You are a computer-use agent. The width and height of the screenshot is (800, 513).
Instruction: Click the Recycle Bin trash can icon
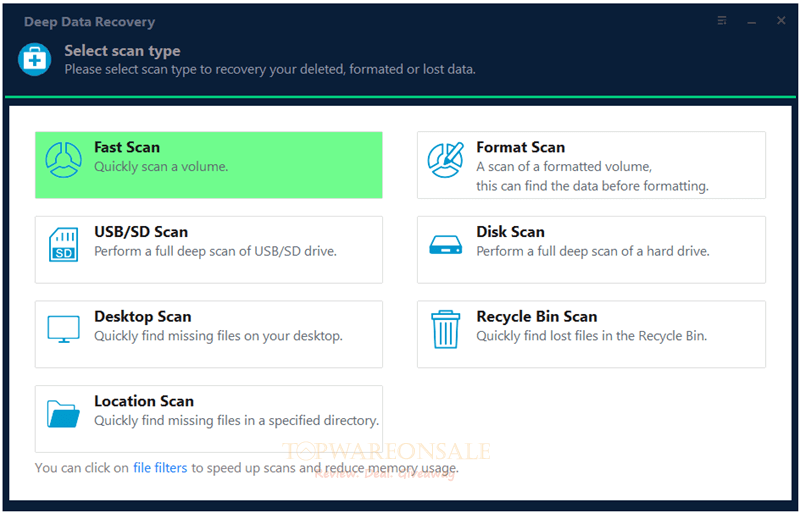click(445, 329)
